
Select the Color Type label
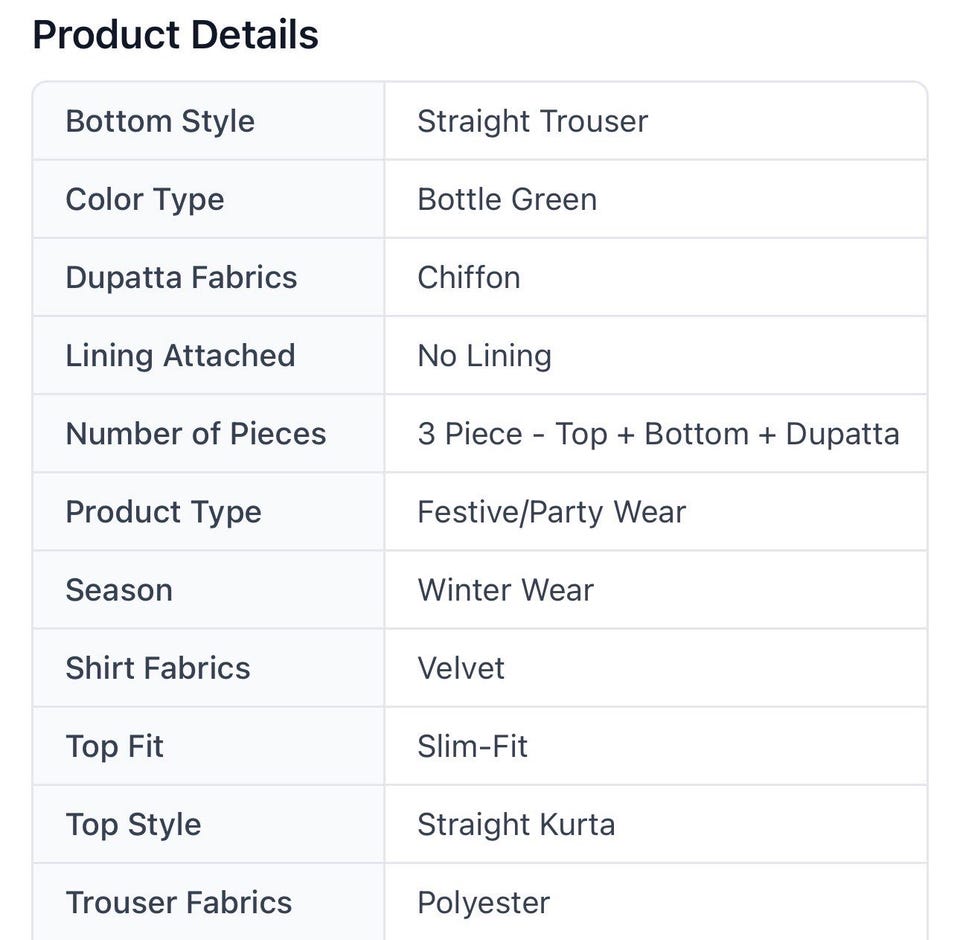pyautogui.click(x=145, y=200)
